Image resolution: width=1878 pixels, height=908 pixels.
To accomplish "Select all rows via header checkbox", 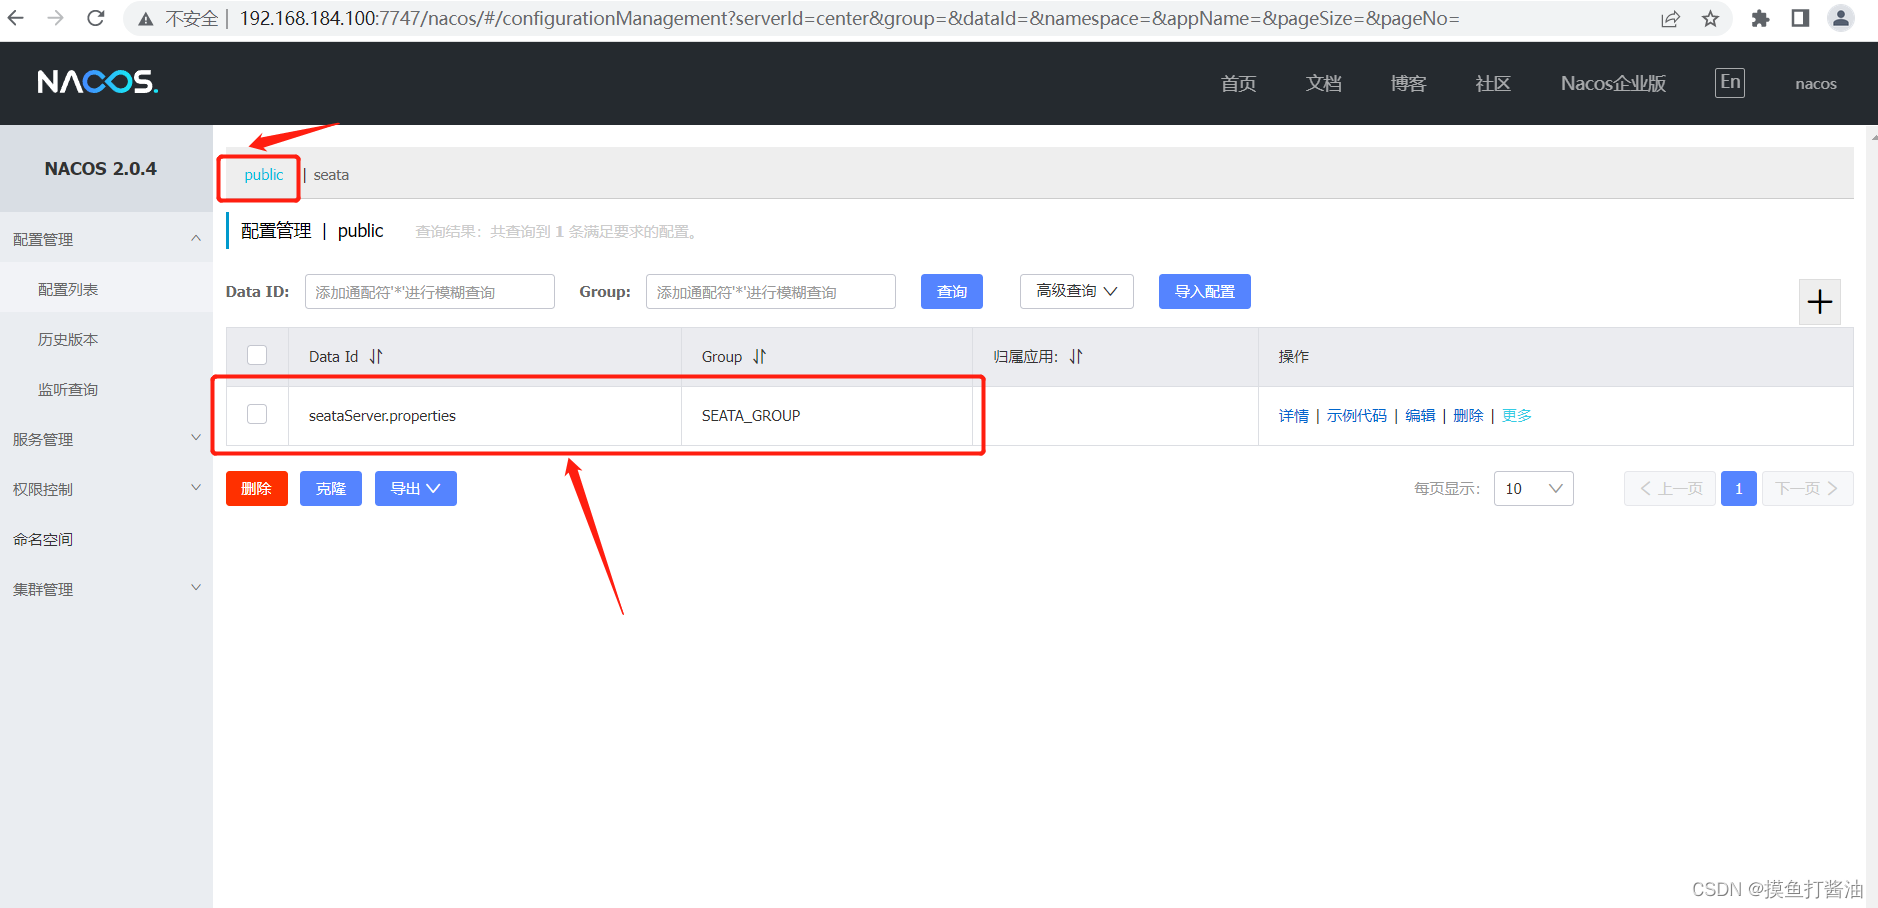I will pyautogui.click(x=257, y=355).
